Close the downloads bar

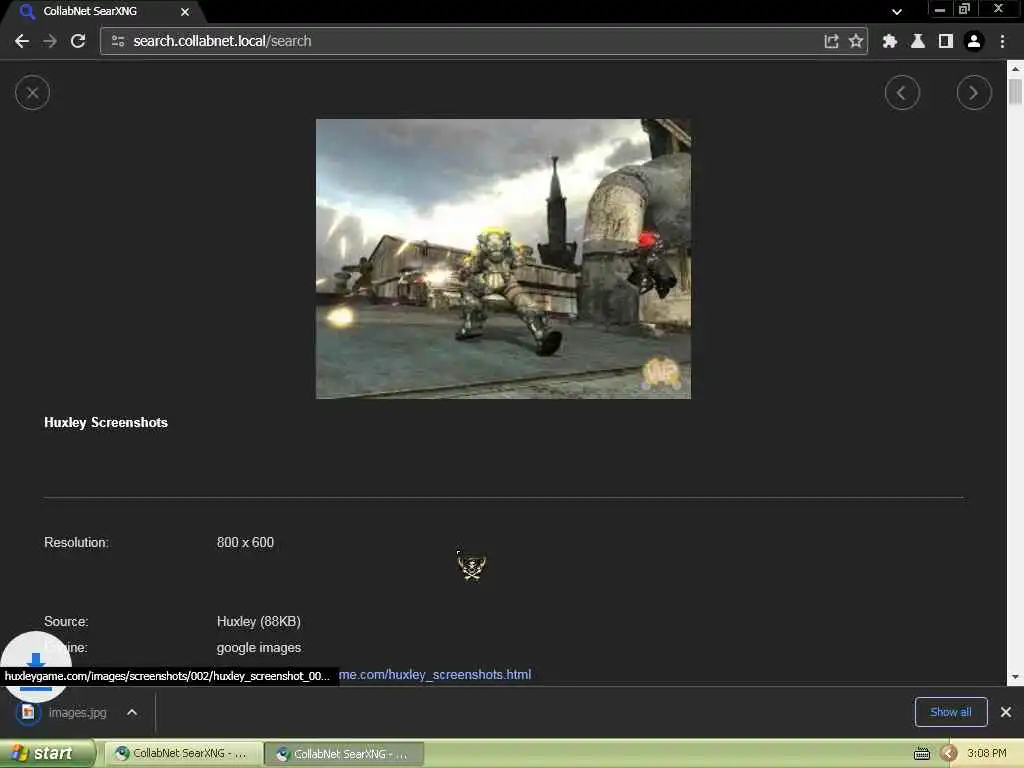(x=1006, y=712)
